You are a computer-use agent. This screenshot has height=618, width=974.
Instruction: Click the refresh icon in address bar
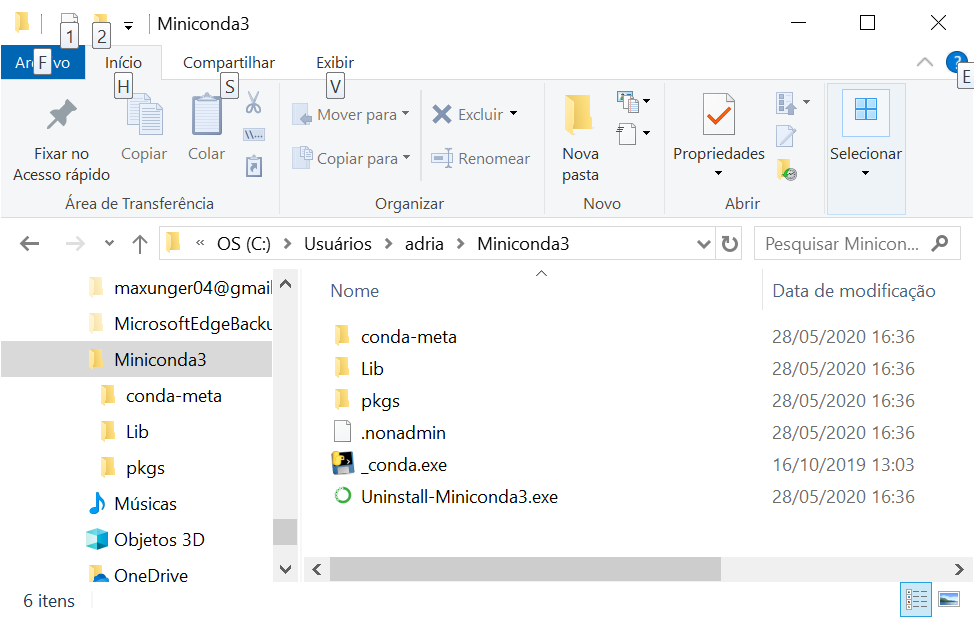coord(730,243)
